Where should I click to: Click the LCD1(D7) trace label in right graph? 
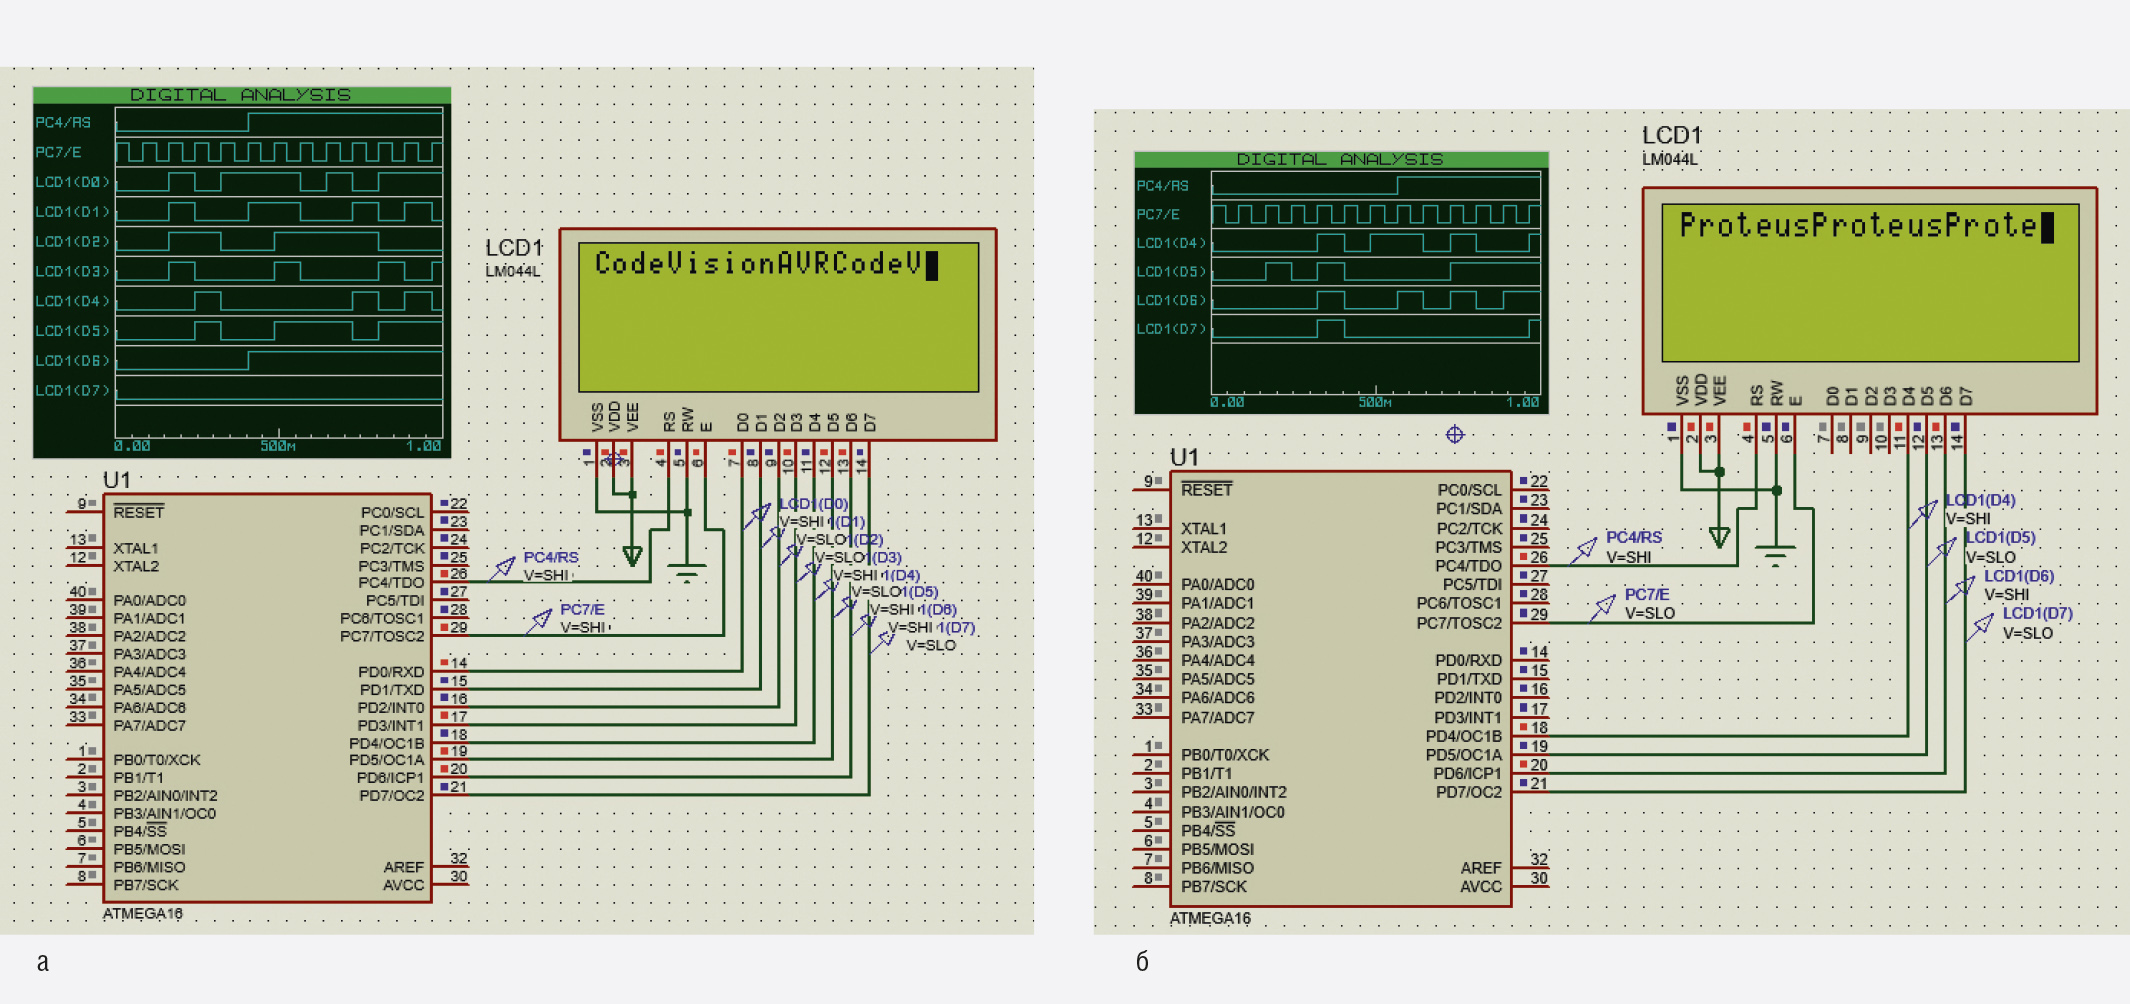pos(1172,329)
